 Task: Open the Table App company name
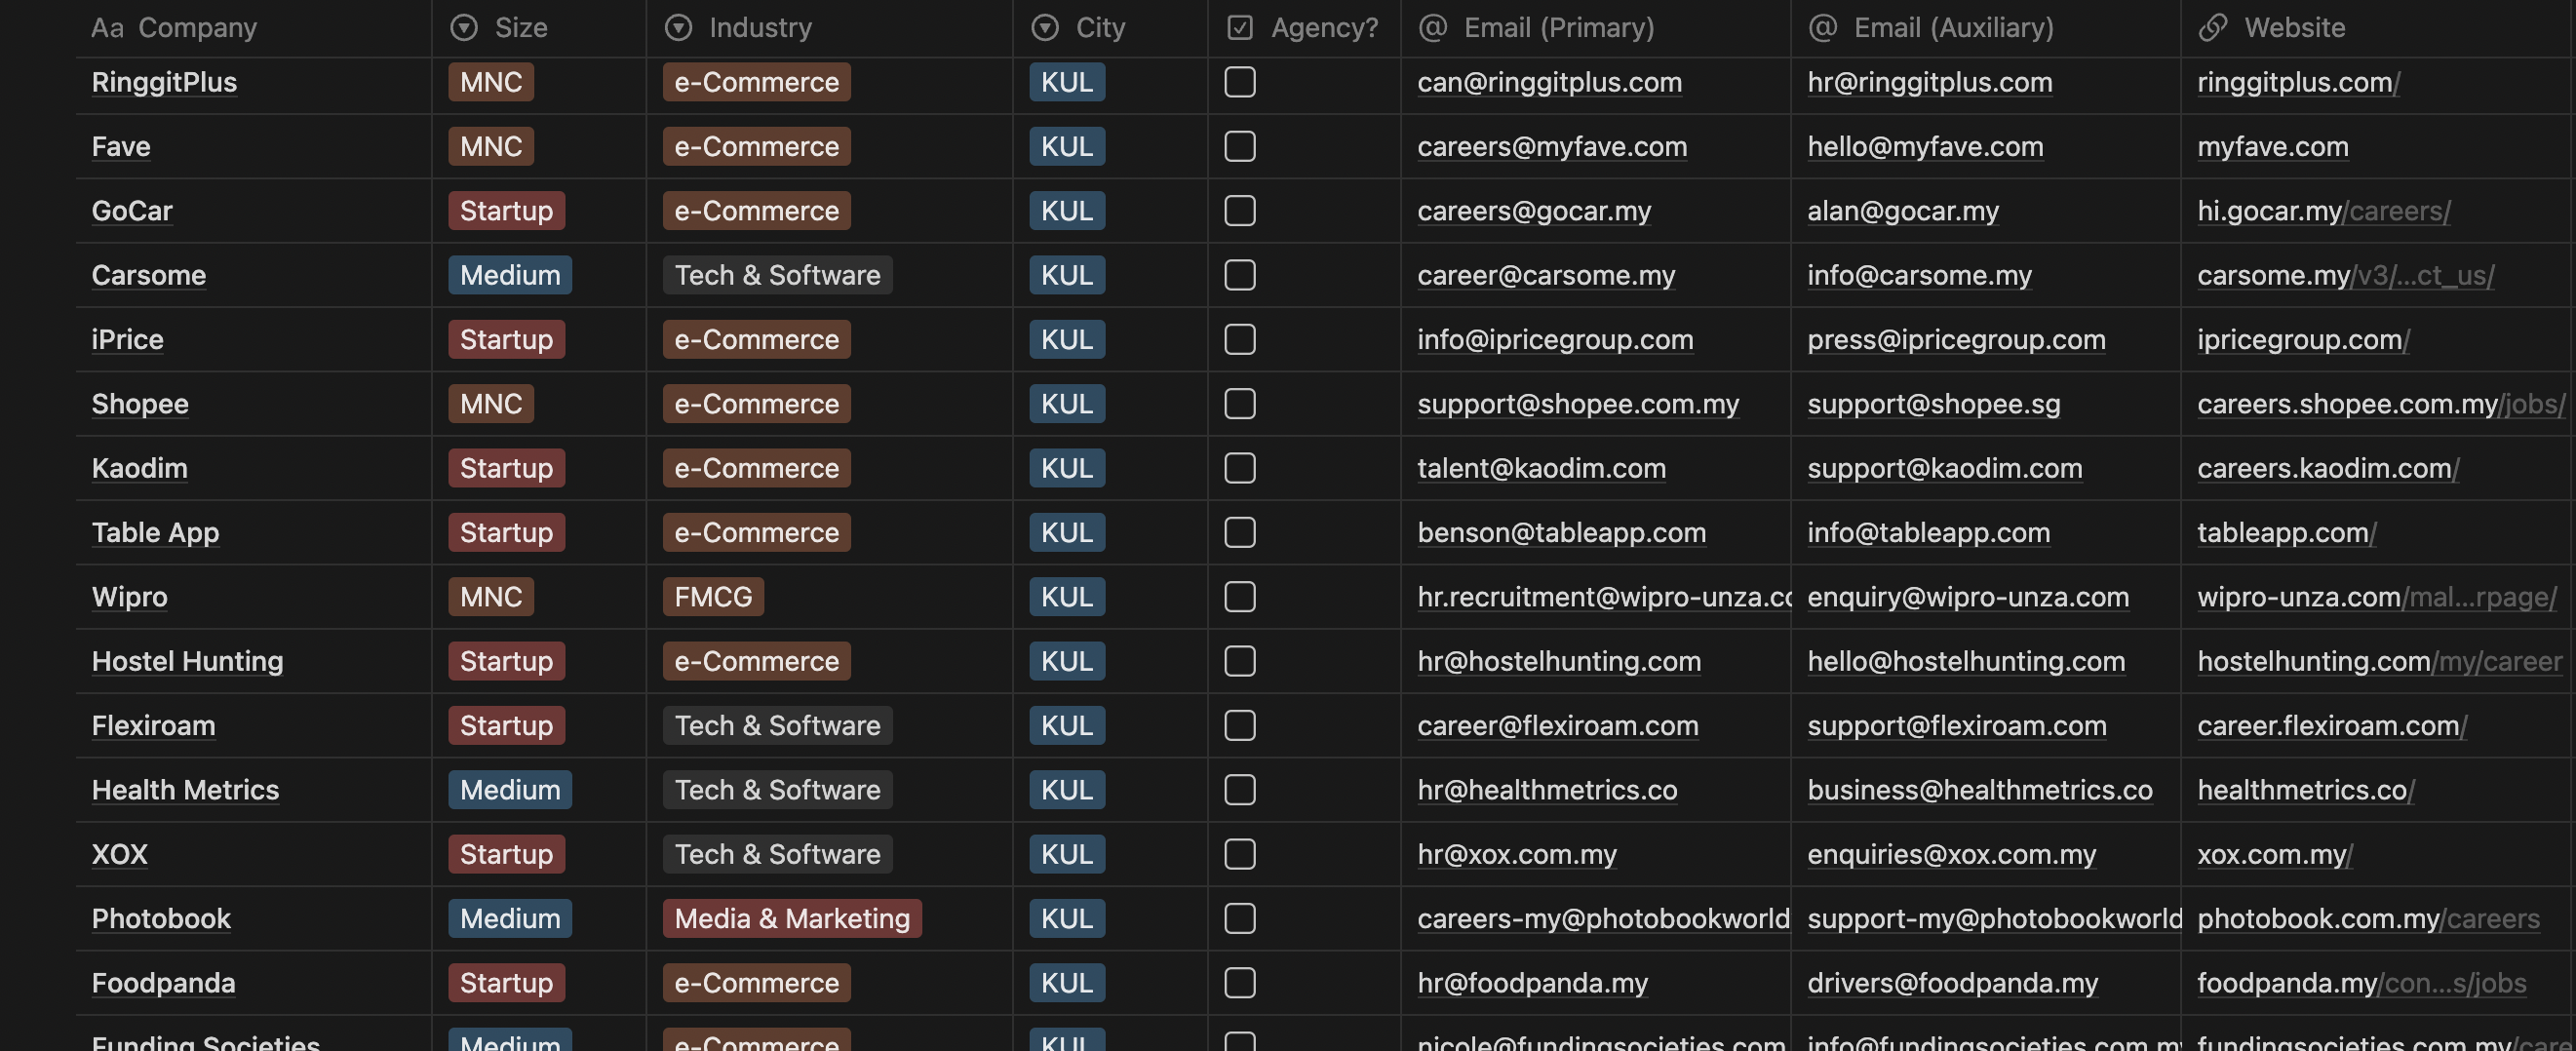[x=155, y=532]
